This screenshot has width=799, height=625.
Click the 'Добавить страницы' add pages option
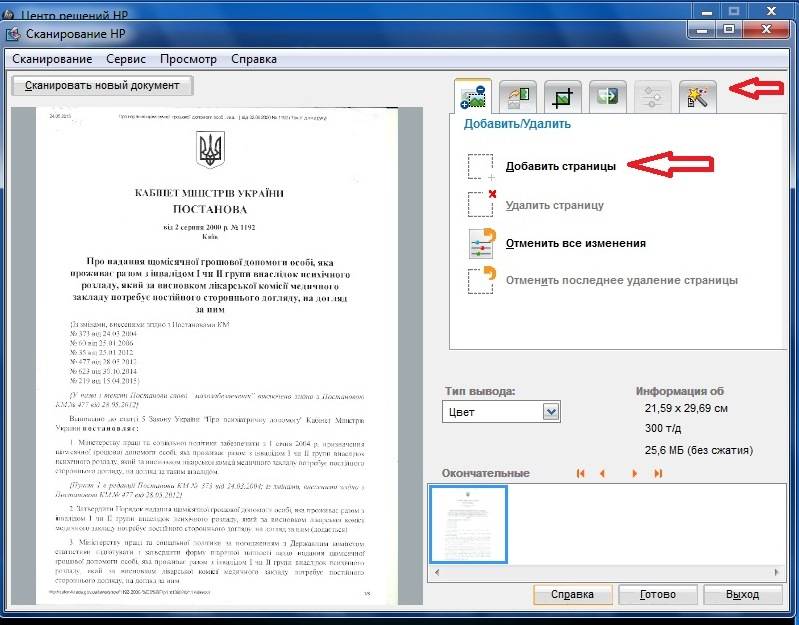point(560,166)
